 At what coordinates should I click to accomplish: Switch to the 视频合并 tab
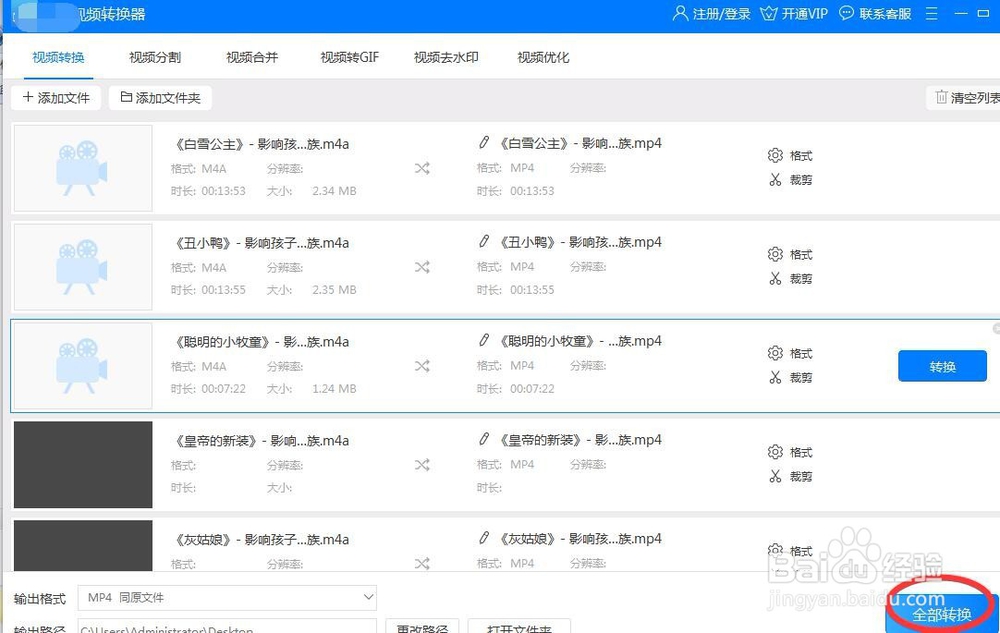click(251, 57)
